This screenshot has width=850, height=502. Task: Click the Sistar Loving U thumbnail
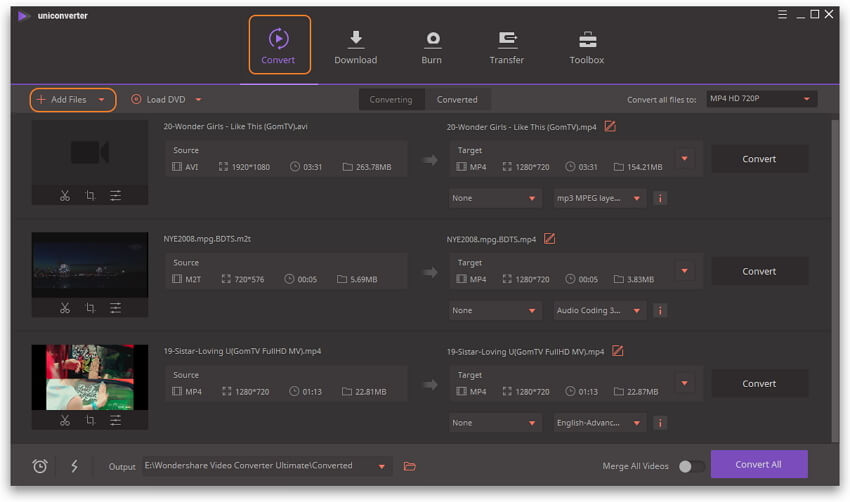[90, 377]
